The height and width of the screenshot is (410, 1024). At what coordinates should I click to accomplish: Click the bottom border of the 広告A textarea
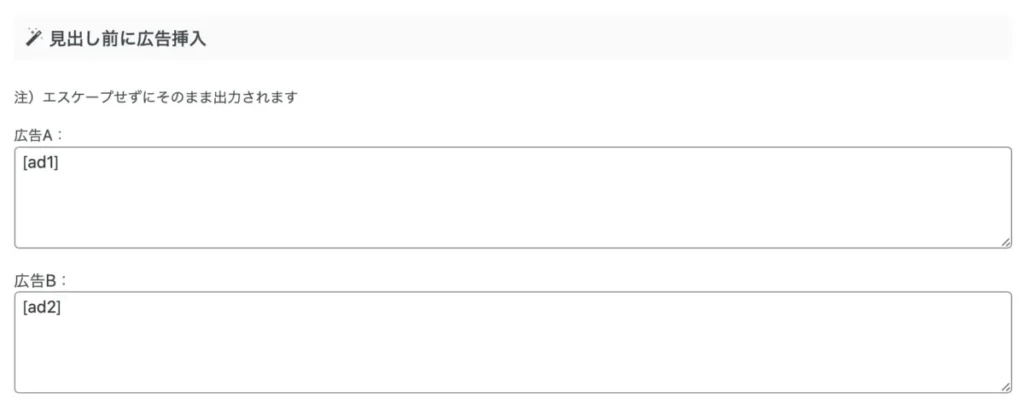(513, 248)
